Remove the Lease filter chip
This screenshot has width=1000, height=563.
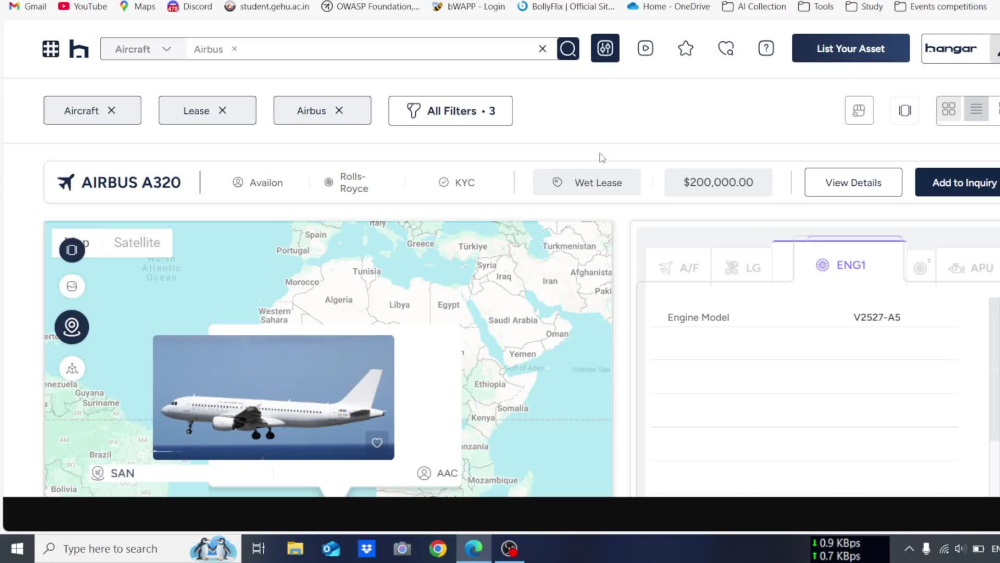[222, 110]
